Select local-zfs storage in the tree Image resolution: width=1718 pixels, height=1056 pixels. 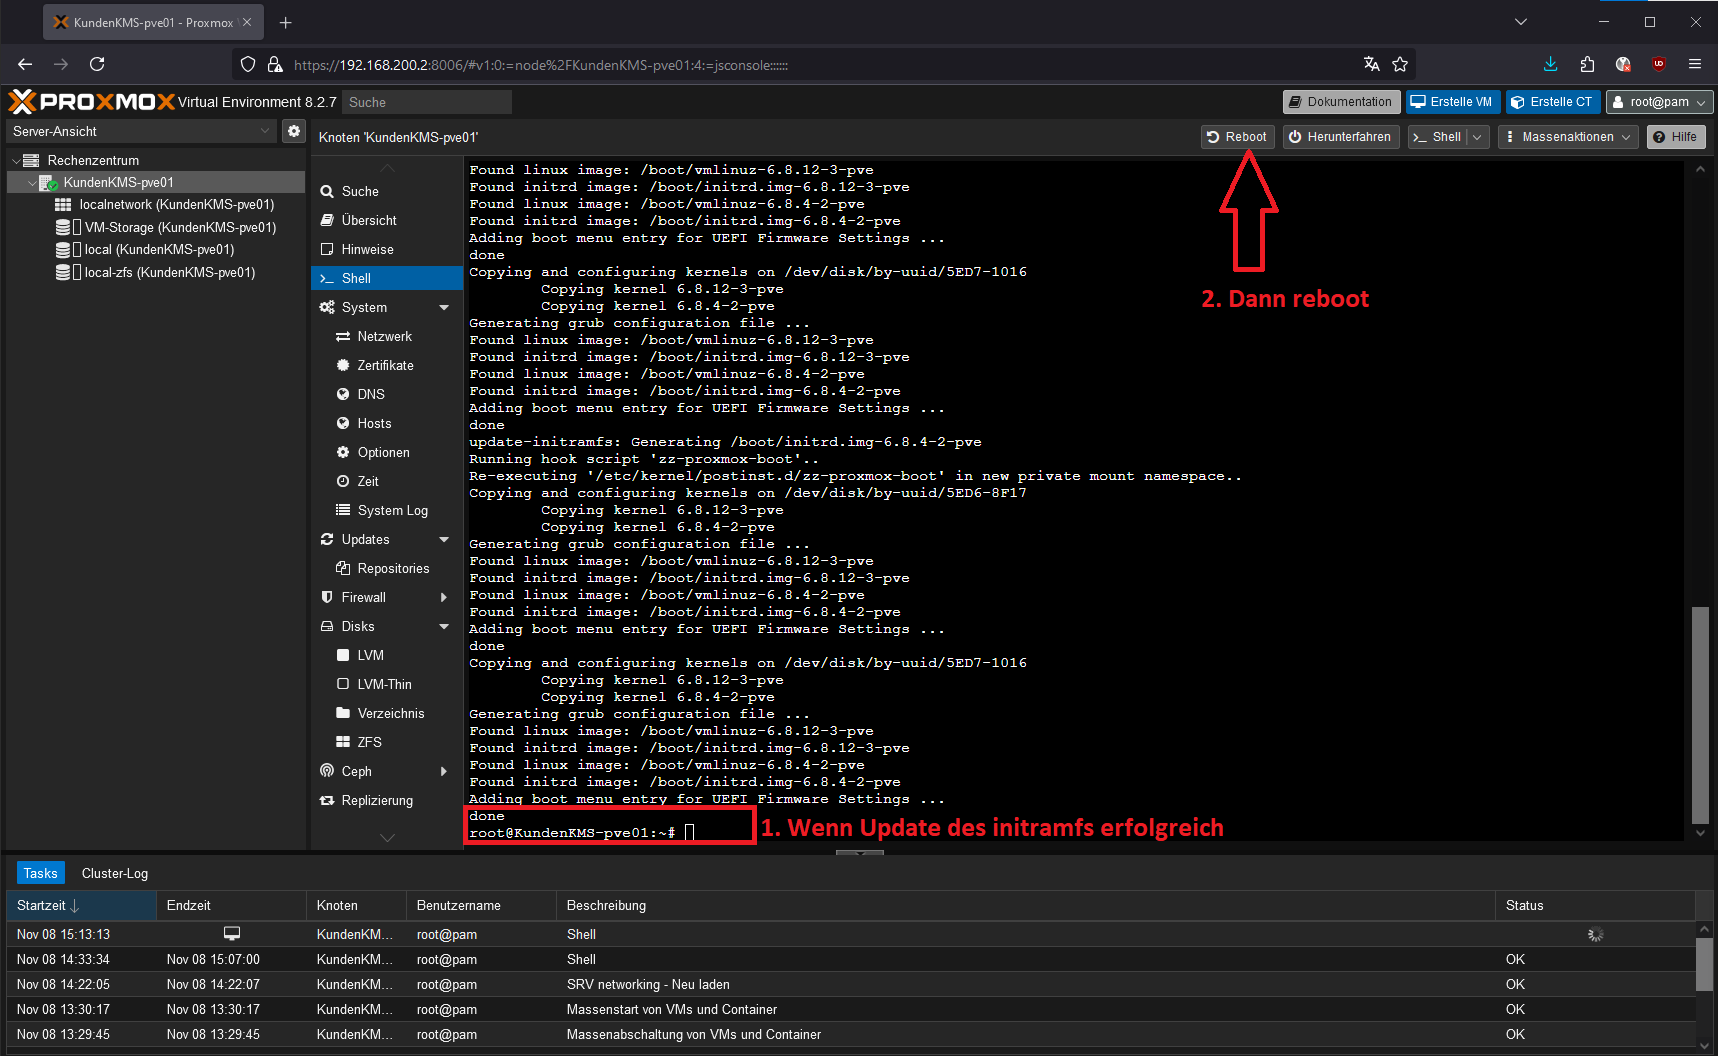pyautogui.click(x=169, y=273)
